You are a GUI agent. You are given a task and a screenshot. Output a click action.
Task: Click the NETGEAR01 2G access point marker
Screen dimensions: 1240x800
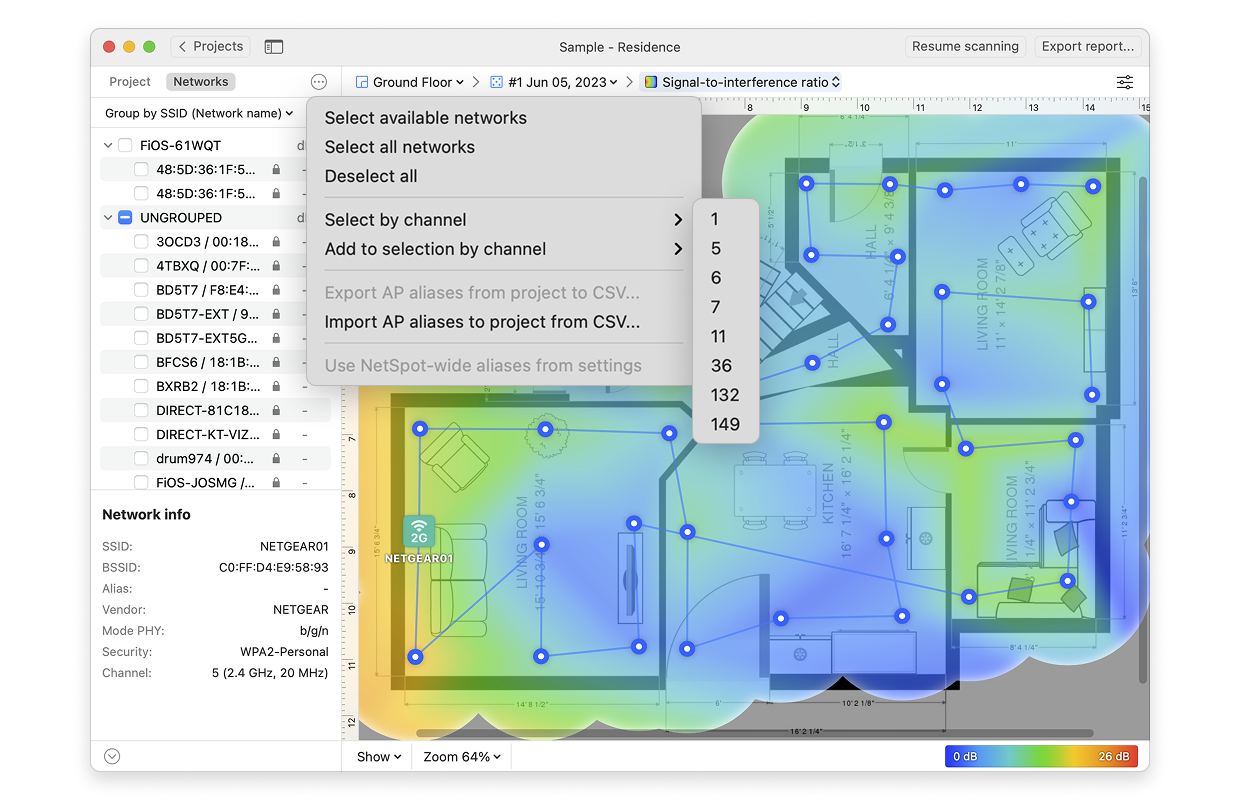point(419,531)
